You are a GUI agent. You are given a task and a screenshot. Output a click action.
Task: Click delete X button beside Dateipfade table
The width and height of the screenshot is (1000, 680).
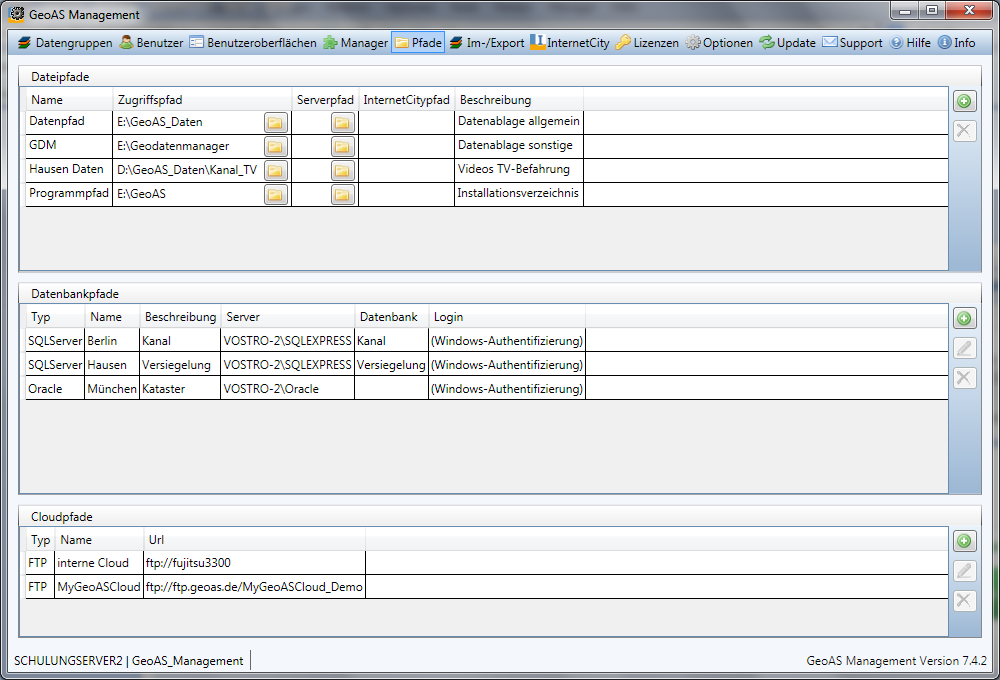pyautogui.click(x=964, y=131)
